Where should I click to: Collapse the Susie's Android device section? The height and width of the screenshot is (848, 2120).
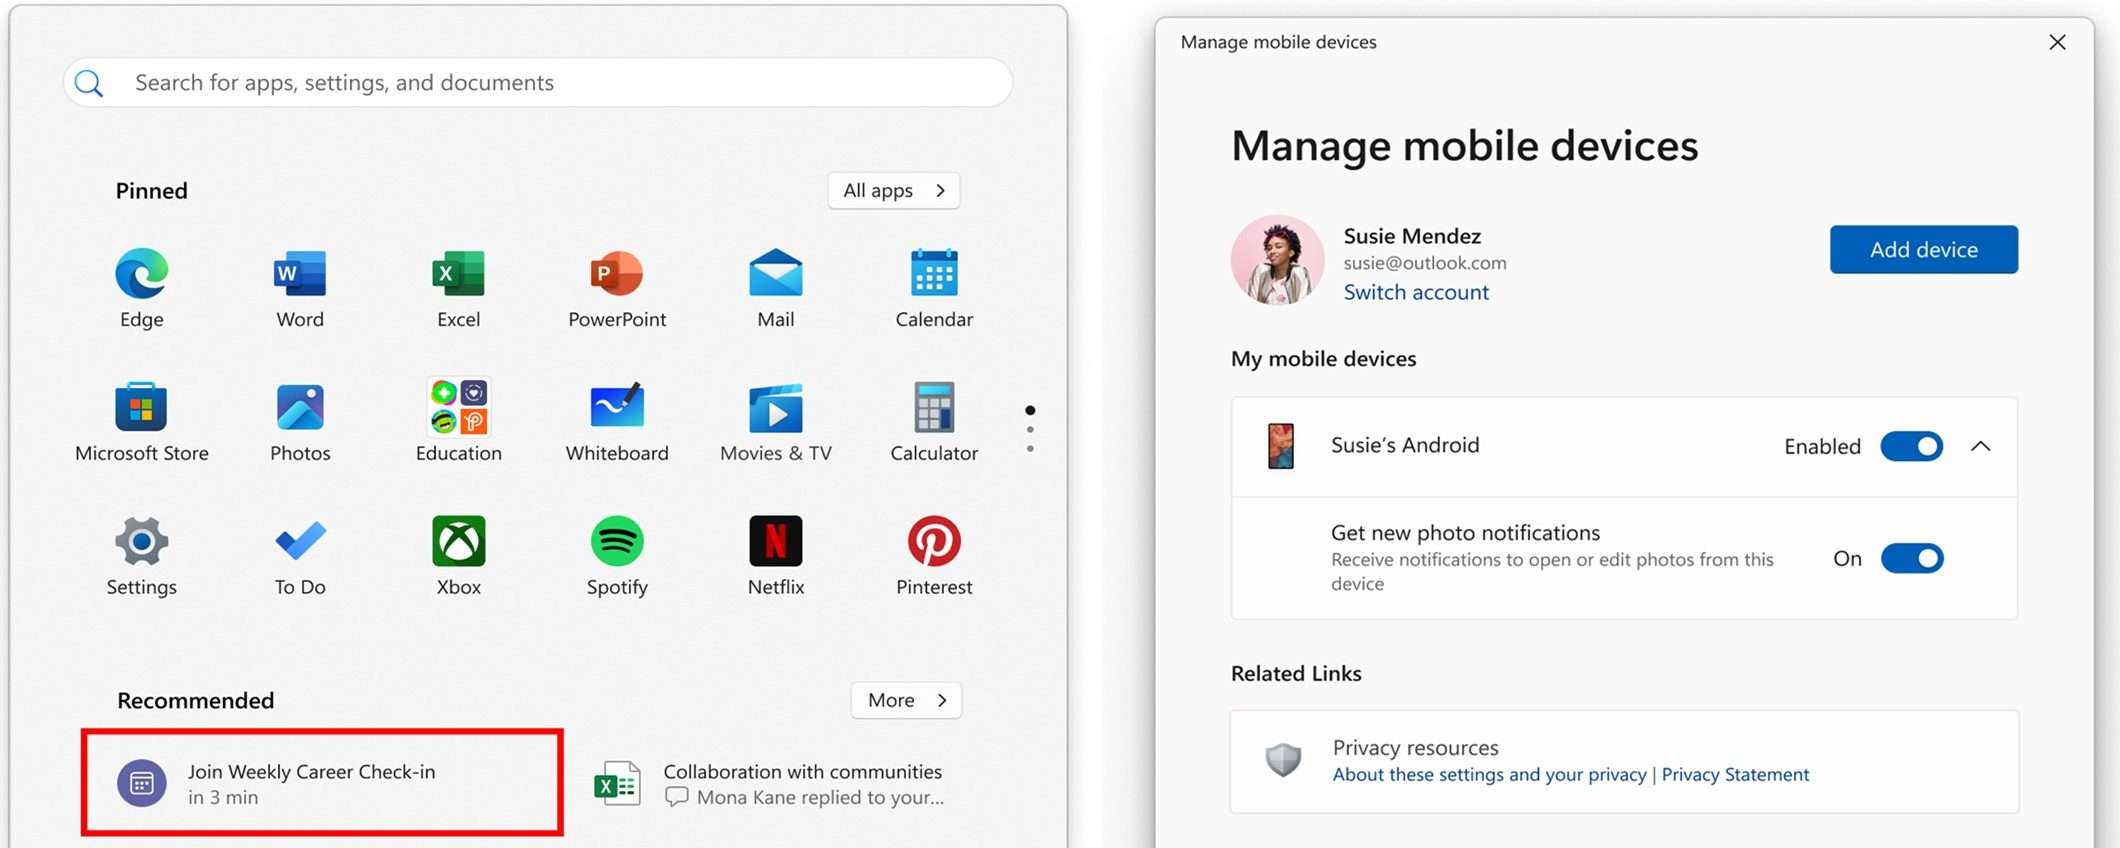[1980, 446]
